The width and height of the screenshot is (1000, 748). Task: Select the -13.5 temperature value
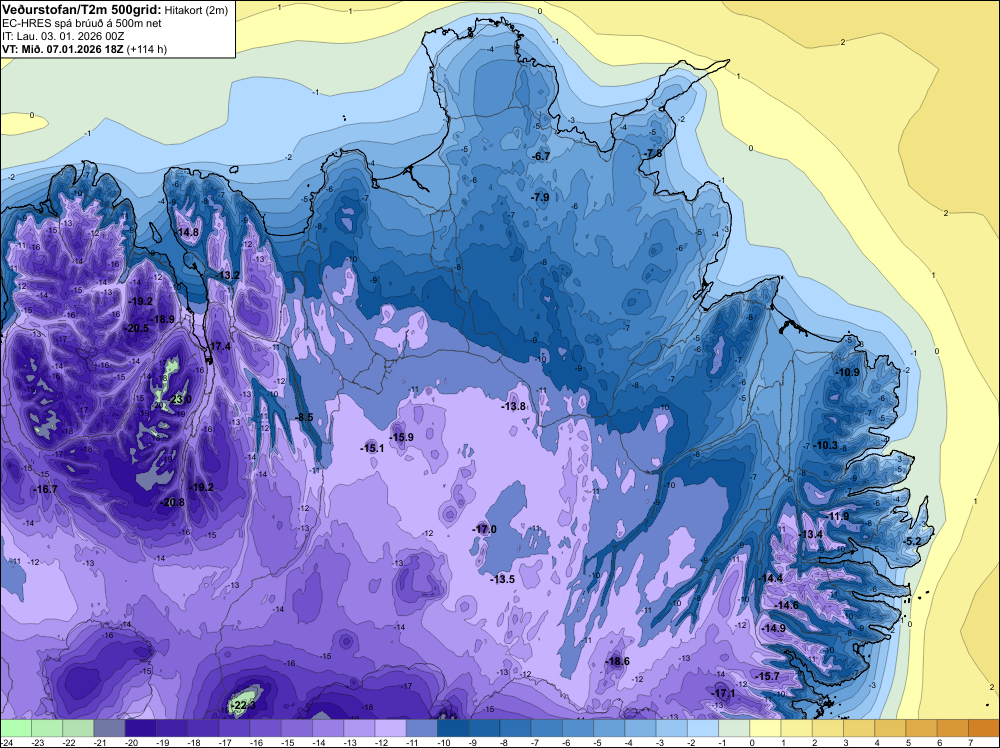tap(503, 579)
